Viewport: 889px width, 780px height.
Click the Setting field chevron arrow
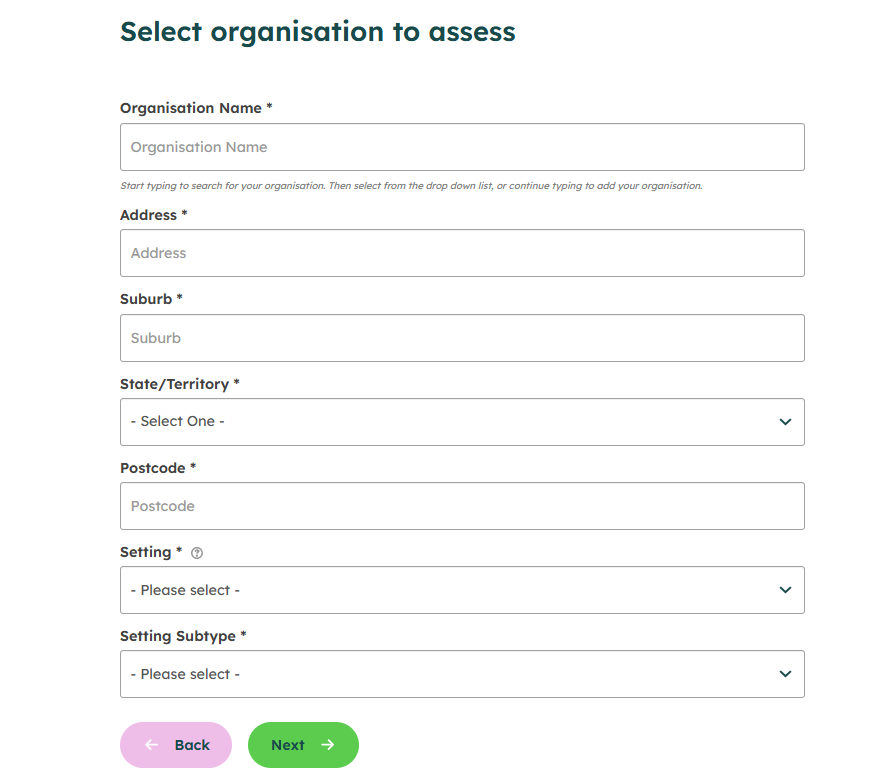(785, 590)
